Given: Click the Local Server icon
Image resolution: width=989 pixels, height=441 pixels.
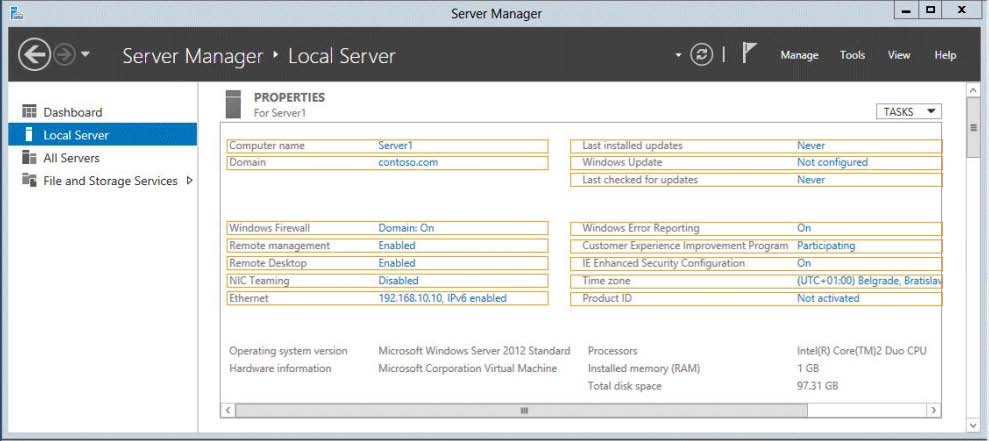Looking at the screenshot, I should tap(28, 134).
